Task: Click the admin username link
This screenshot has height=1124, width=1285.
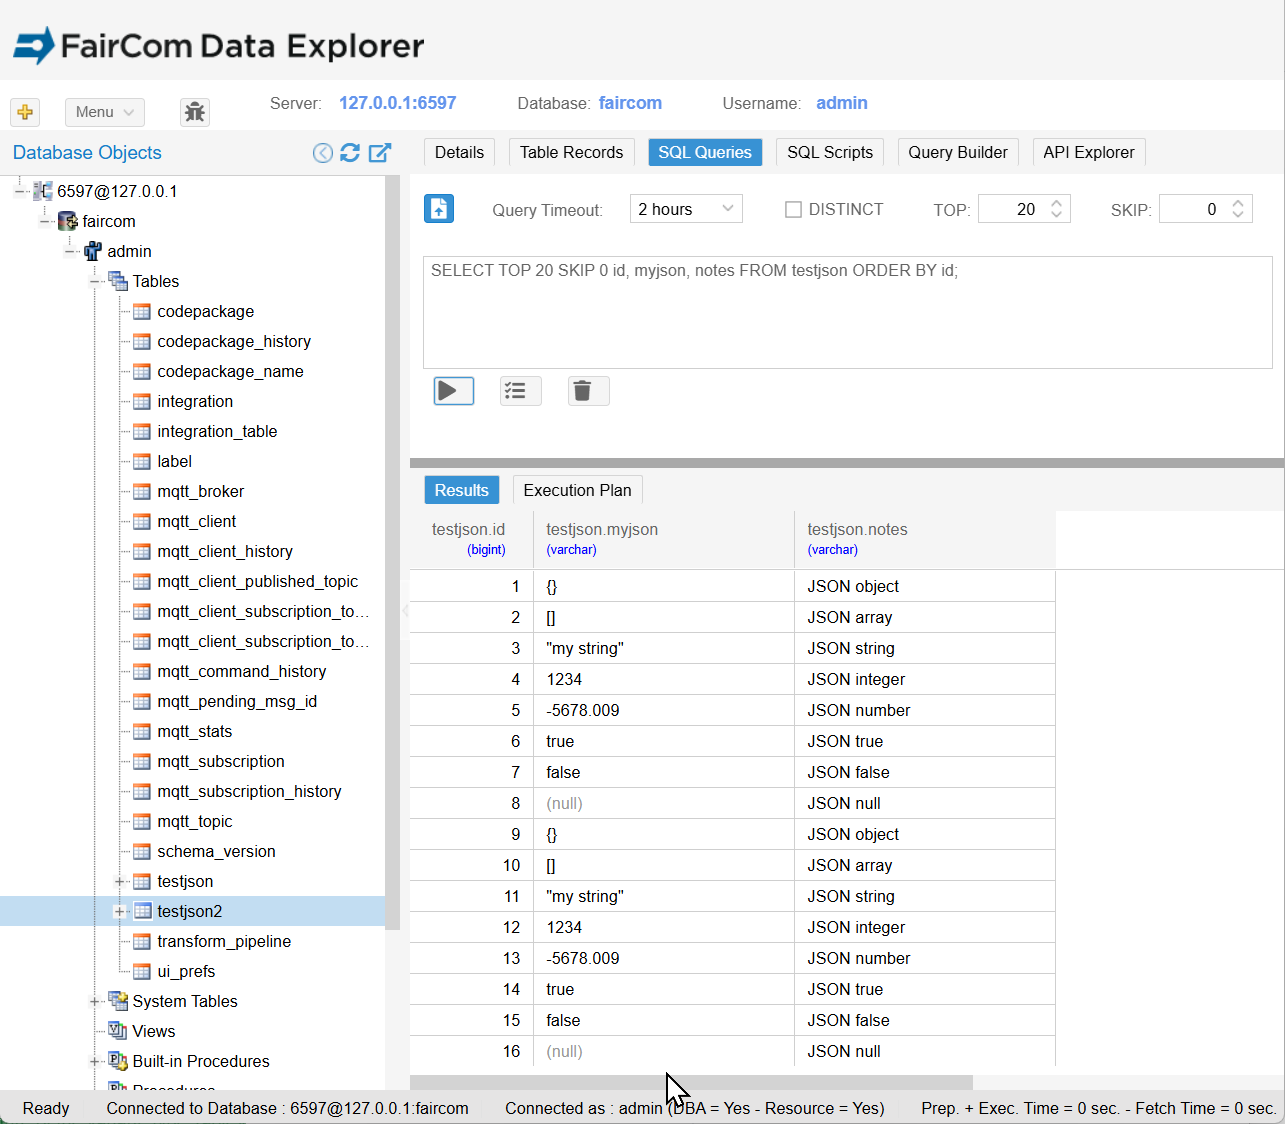Action: [841, 103]
